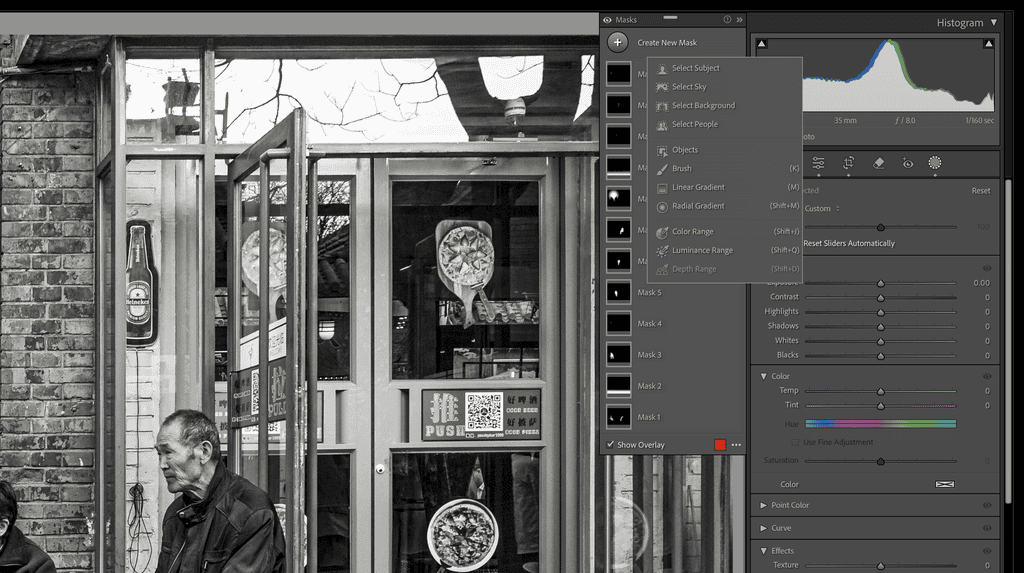This screenshot has height=573, width=1024.
Task: Open the Edit sliders tool icon
Action: coord(818,163)
